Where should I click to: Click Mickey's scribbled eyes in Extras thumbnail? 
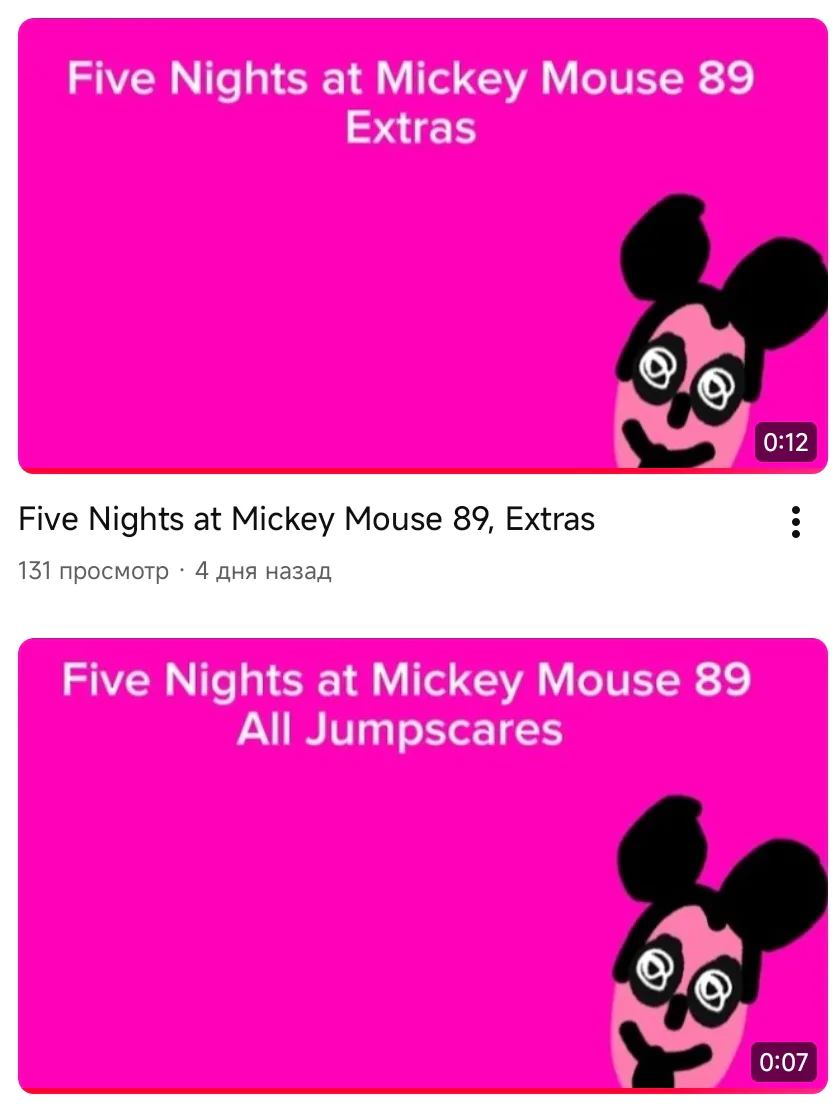click(x=691, y=379)
